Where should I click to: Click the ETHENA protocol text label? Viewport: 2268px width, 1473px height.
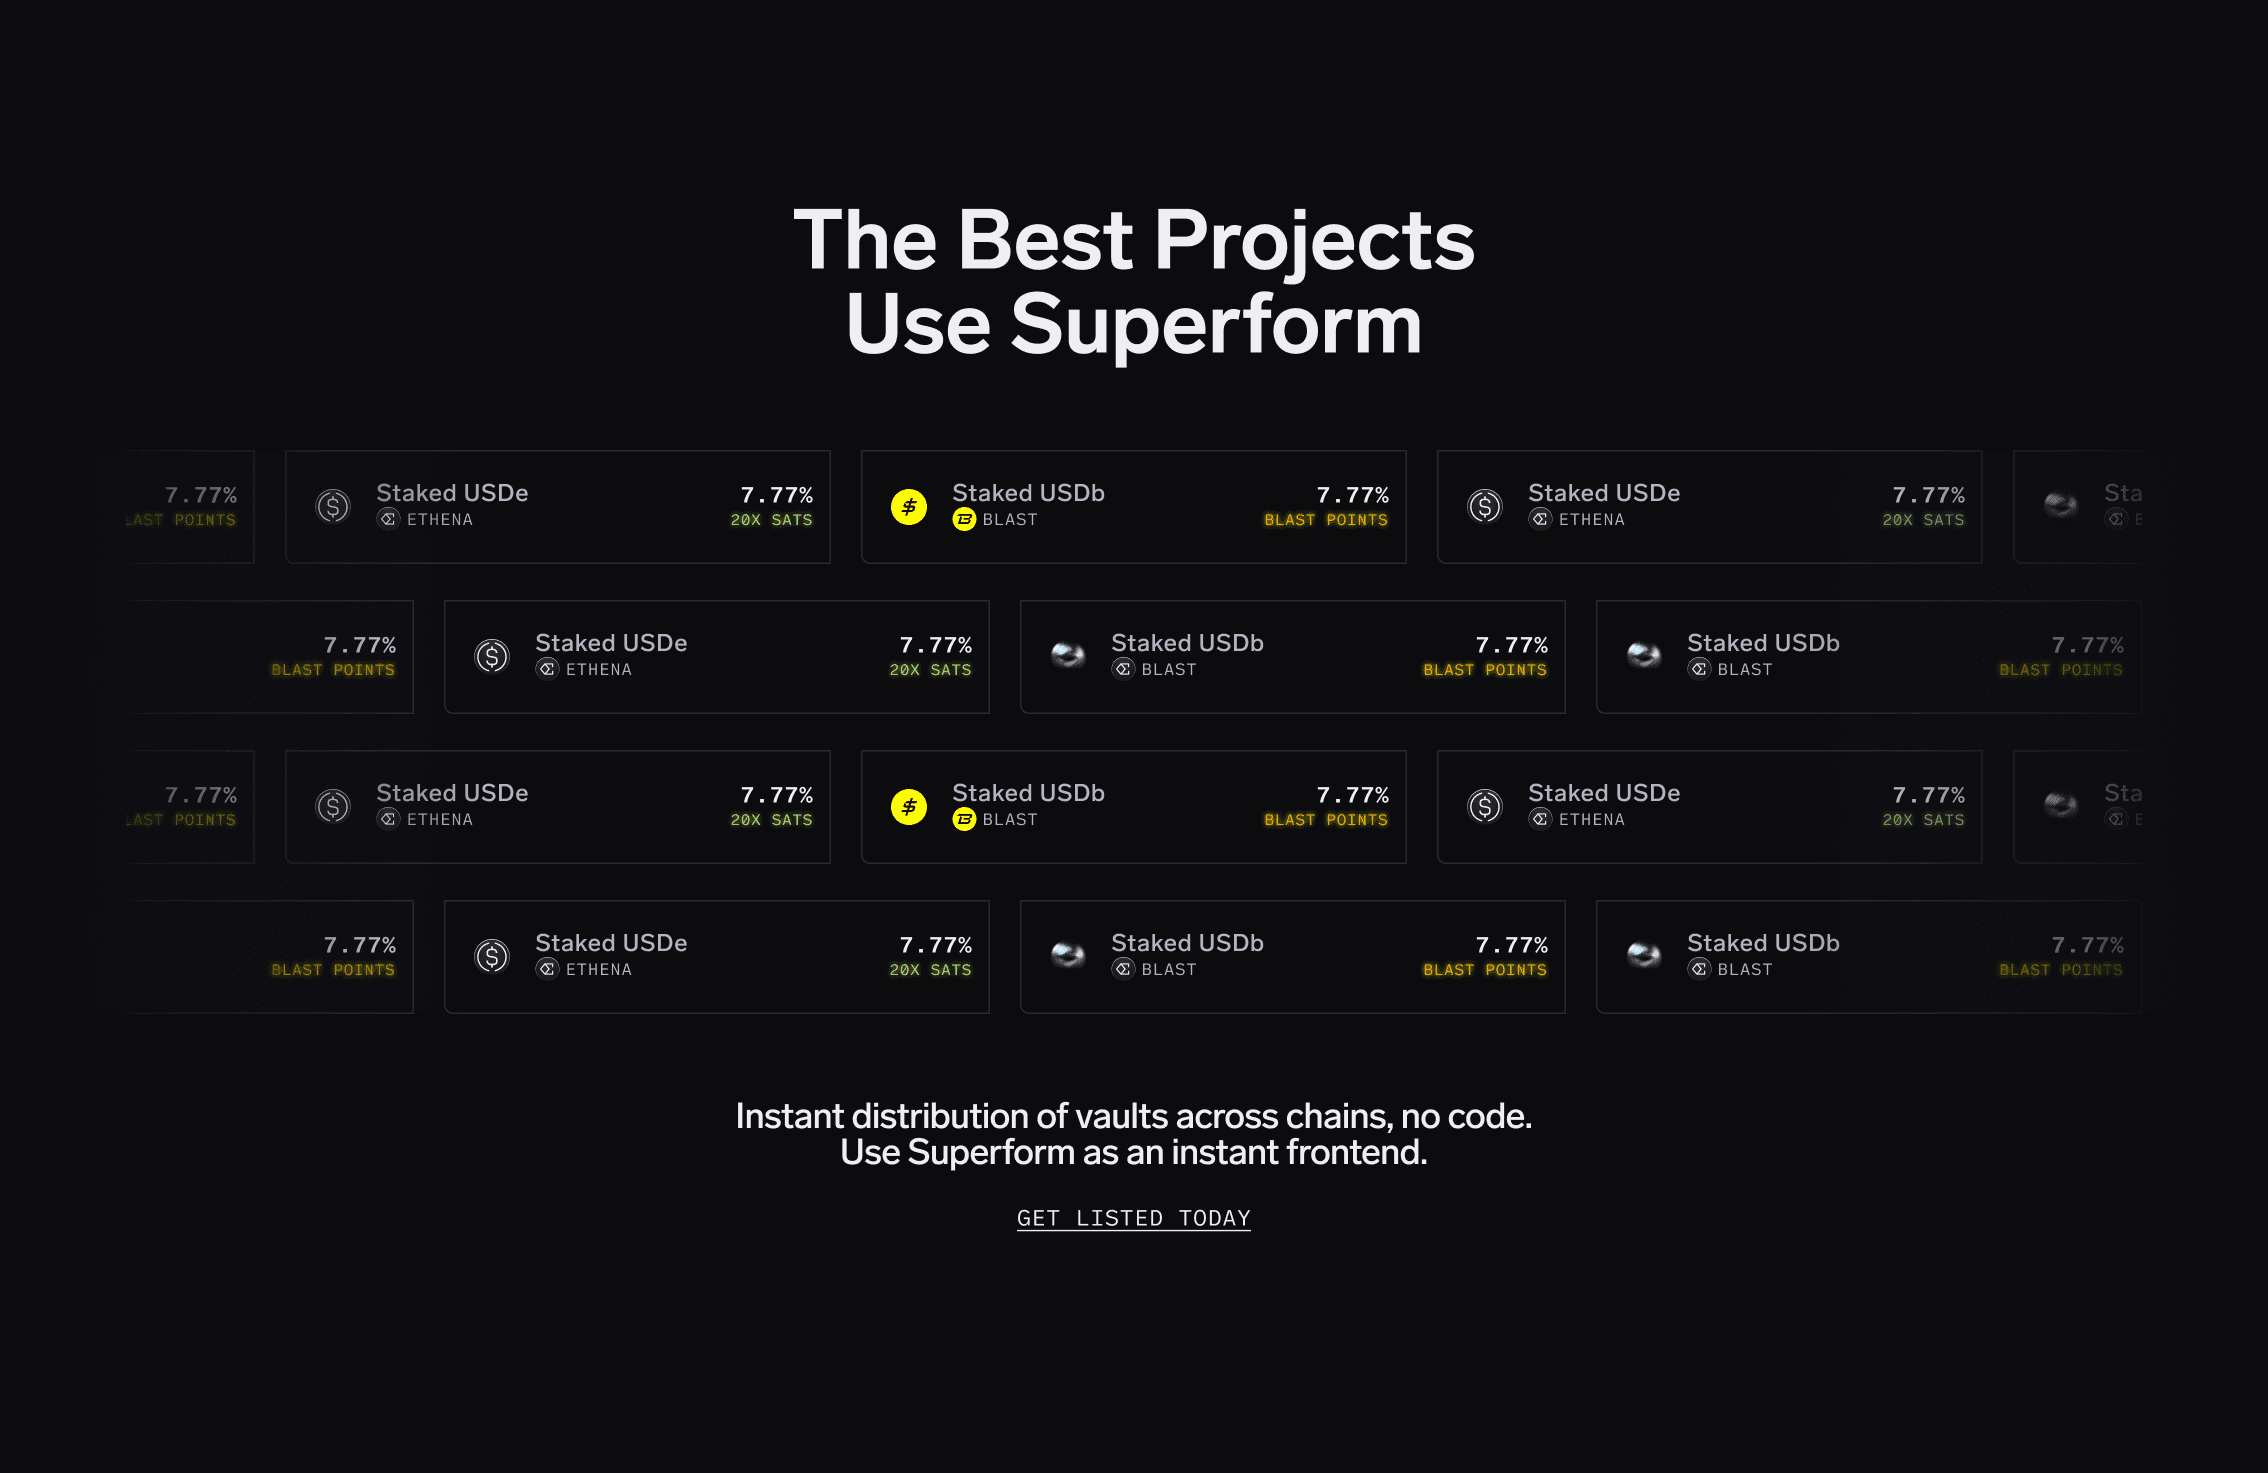tap(440, 519)
